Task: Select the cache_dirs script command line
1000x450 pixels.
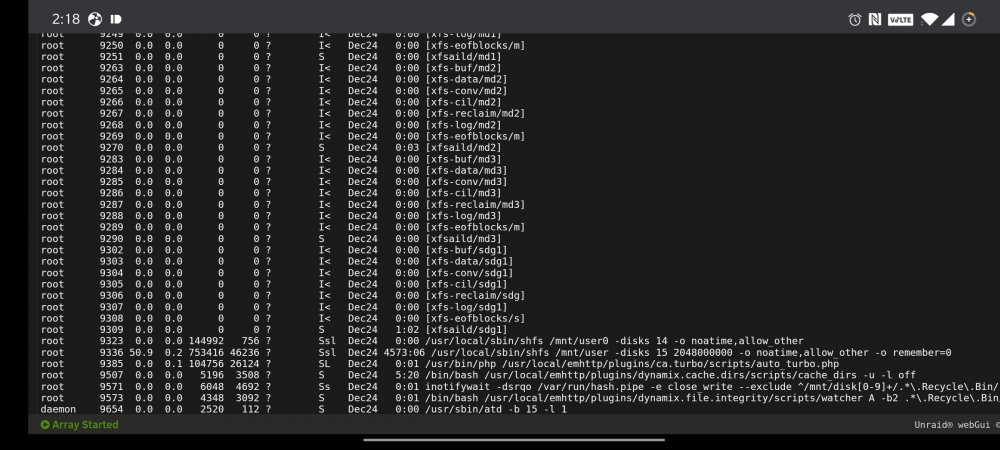Action: click(x=670, y=375)
